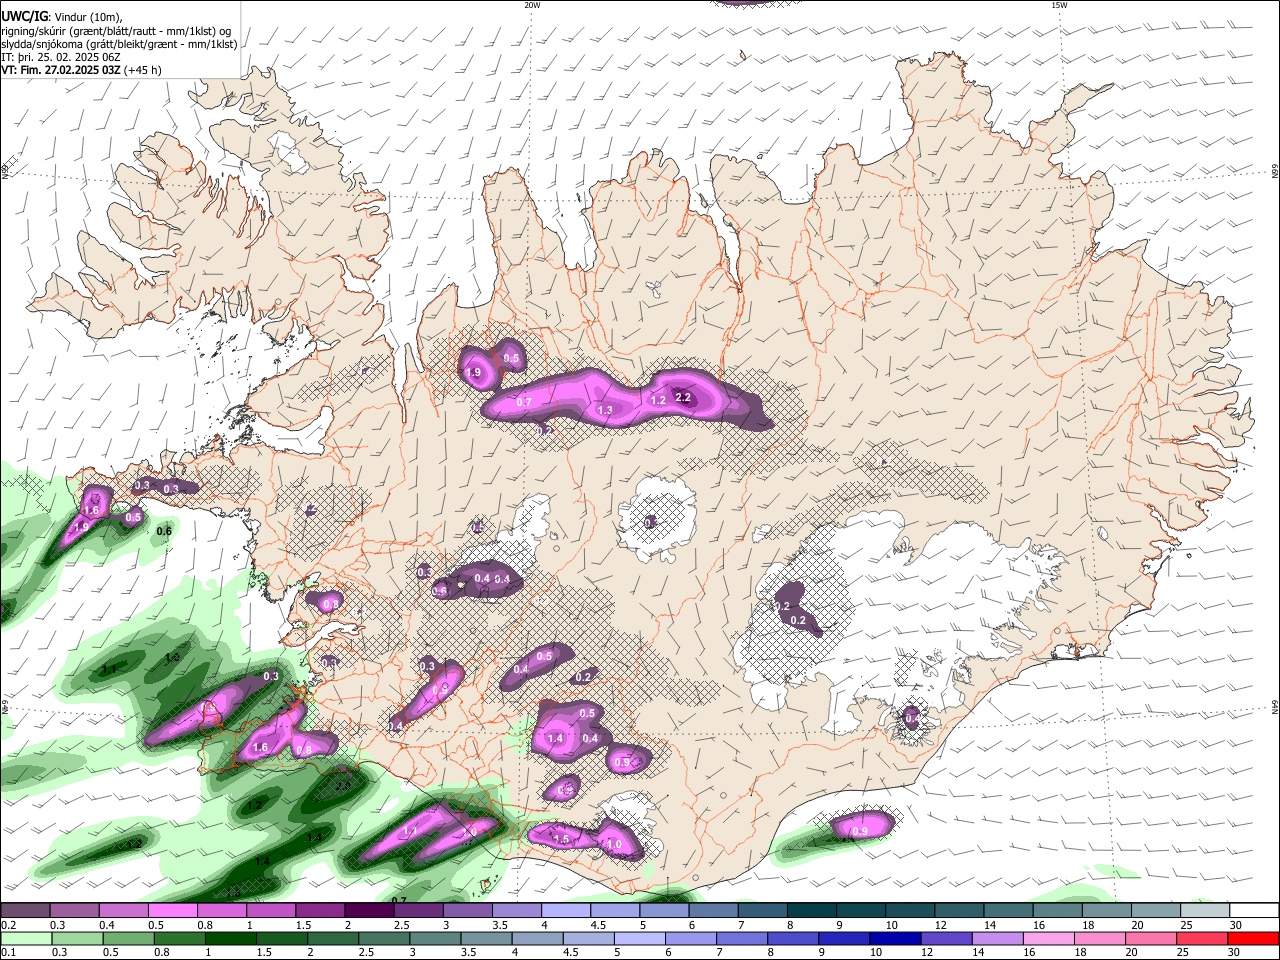This screenshot has height=960, width=1280.
Task: Pick the red rain scale swatch above 30
Action: tap(1253, 939)
